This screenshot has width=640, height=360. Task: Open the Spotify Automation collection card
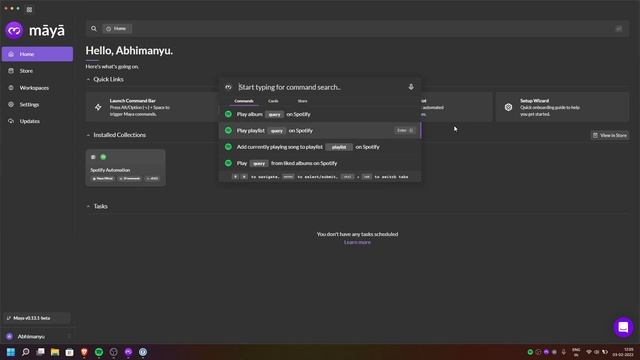126,168
